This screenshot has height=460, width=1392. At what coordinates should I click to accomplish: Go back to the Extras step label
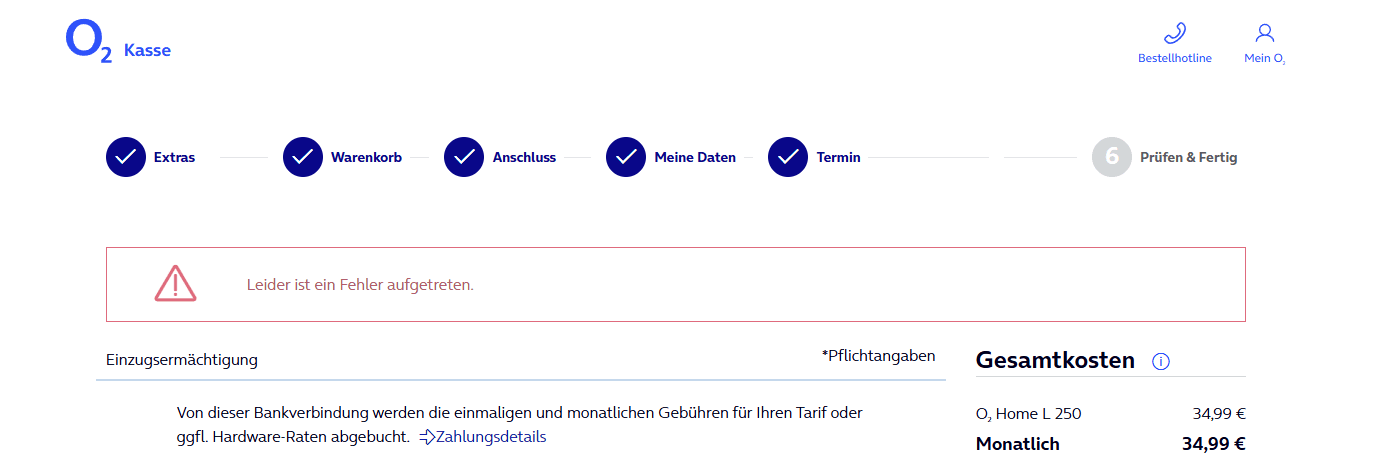point(175,157)
